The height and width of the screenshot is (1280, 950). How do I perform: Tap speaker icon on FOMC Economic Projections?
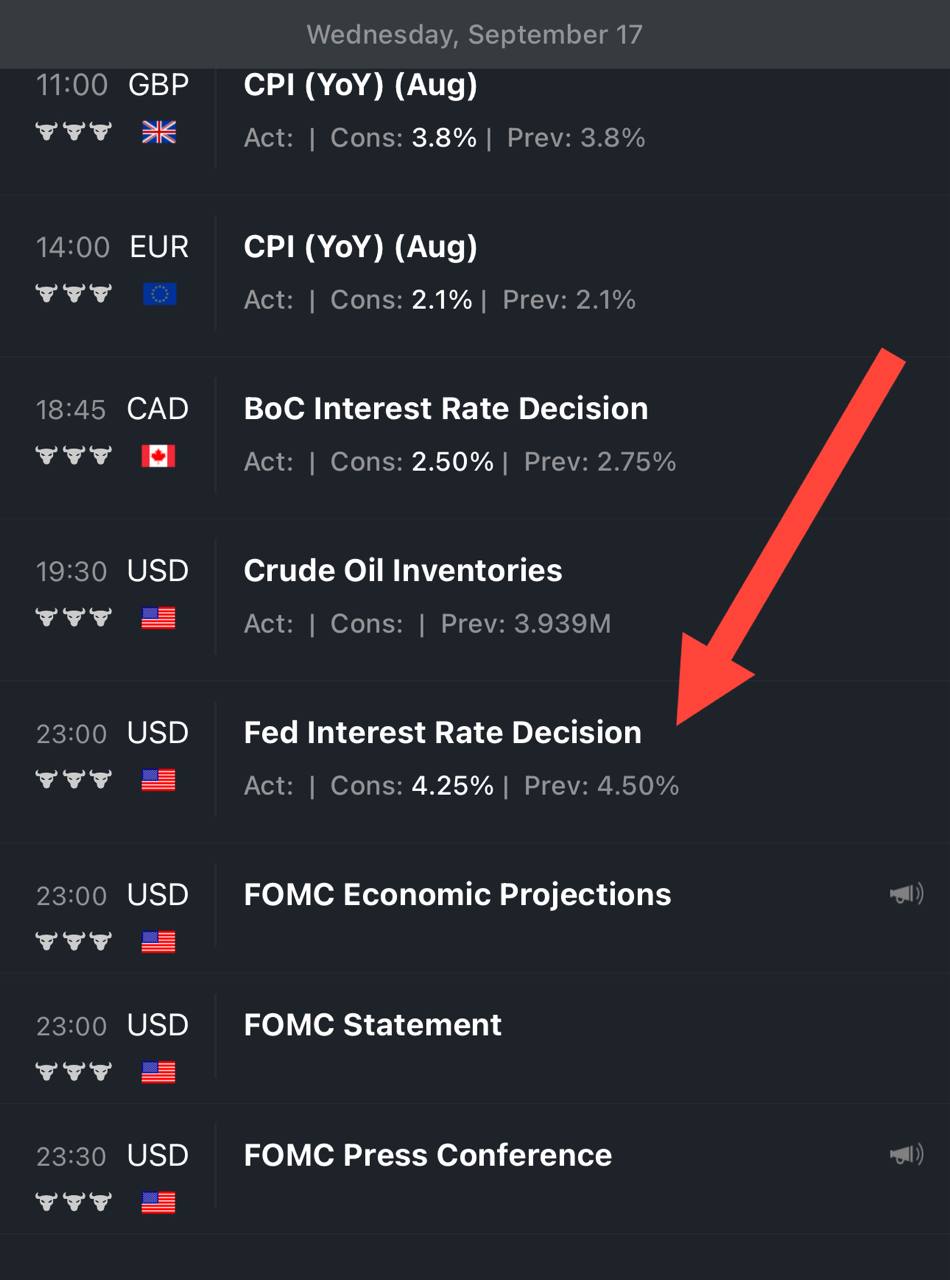(906, 894)
